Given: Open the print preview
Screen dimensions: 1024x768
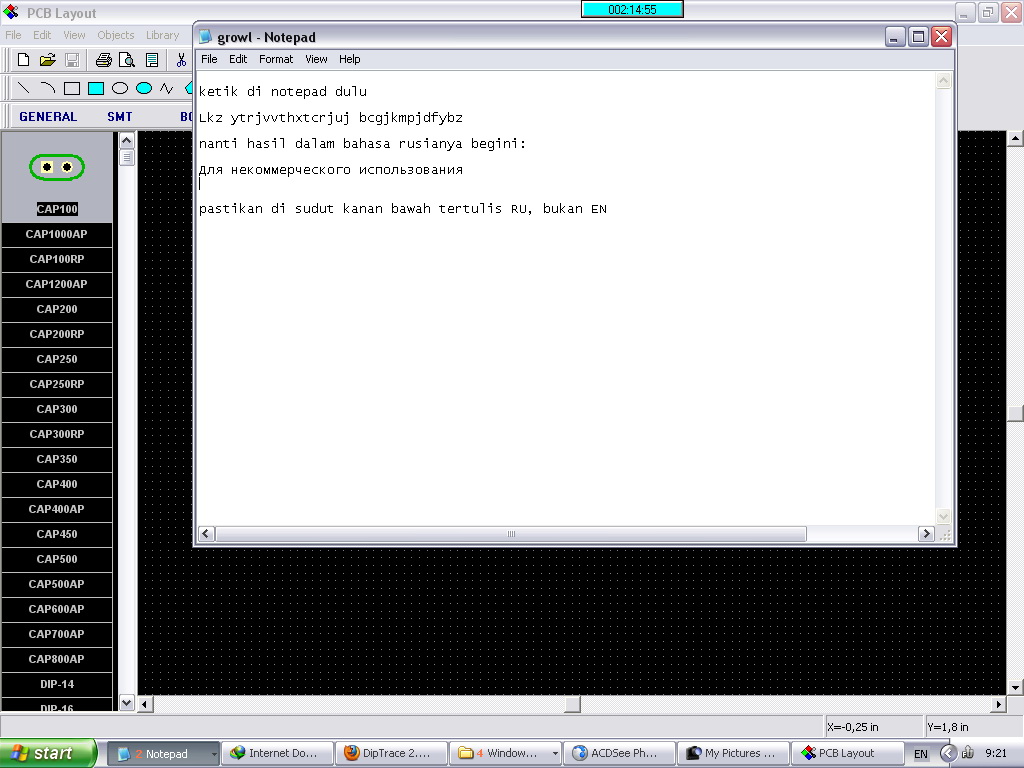Looking at the screenshot, I should [x=126, y=60].
